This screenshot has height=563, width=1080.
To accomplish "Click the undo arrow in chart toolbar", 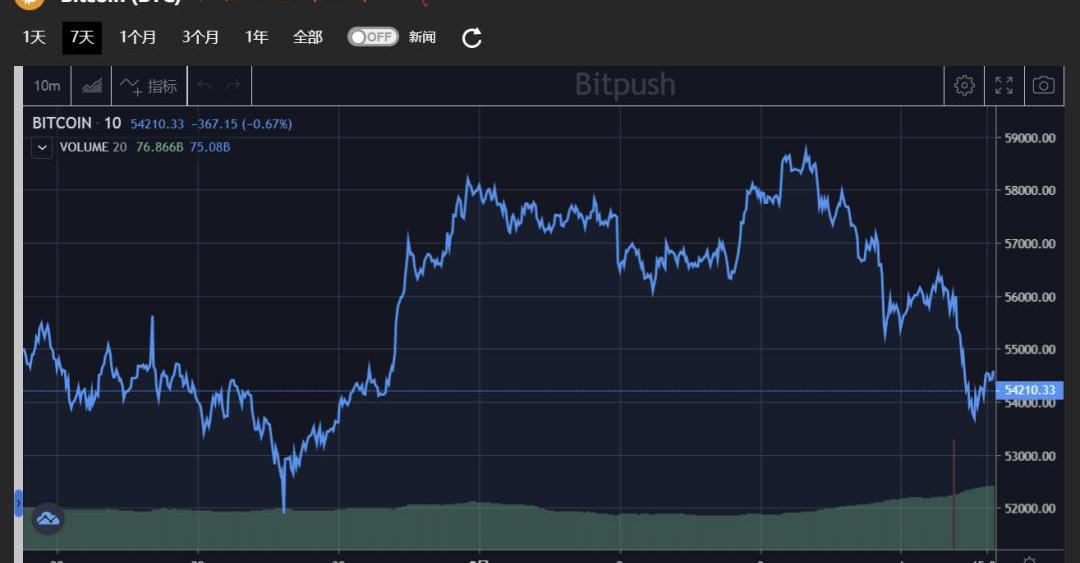I will 205,86.
